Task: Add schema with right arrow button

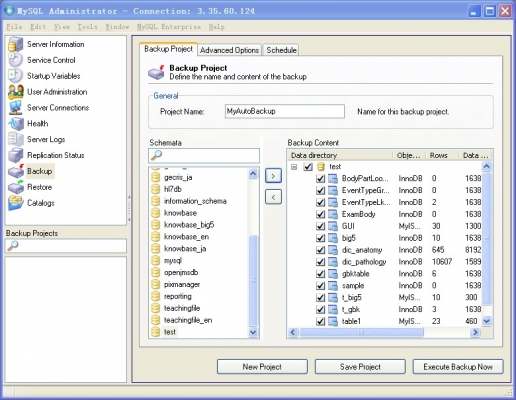Action: tap(273, 176)
